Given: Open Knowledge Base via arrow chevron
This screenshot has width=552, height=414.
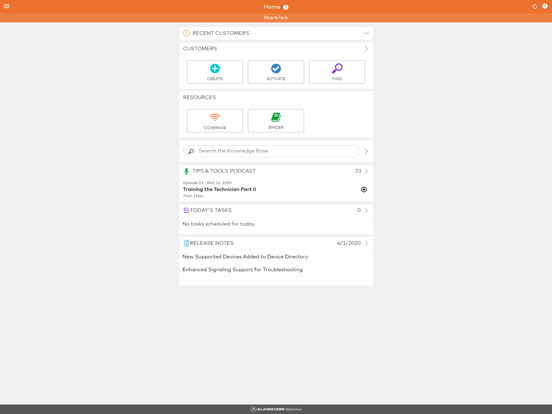Looking at the screenshot, I should [x=366, y=151].
